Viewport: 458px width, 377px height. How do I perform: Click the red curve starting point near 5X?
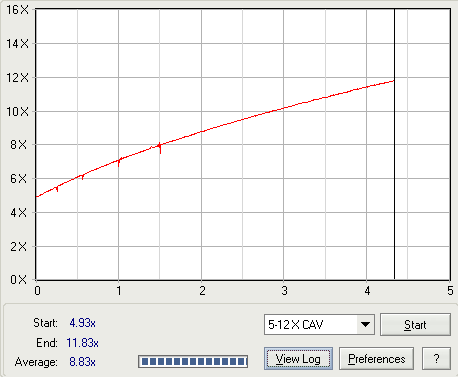pyautogui.click(x=37, y=197)
